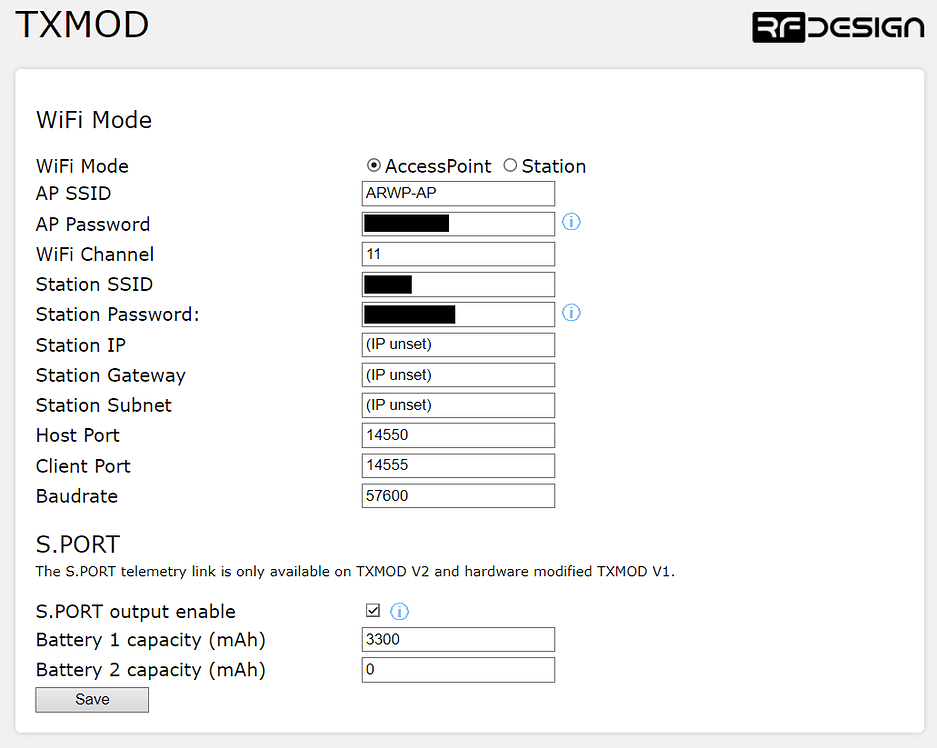
Task: Switch WiFi Mode to Station
Action: 510,165
